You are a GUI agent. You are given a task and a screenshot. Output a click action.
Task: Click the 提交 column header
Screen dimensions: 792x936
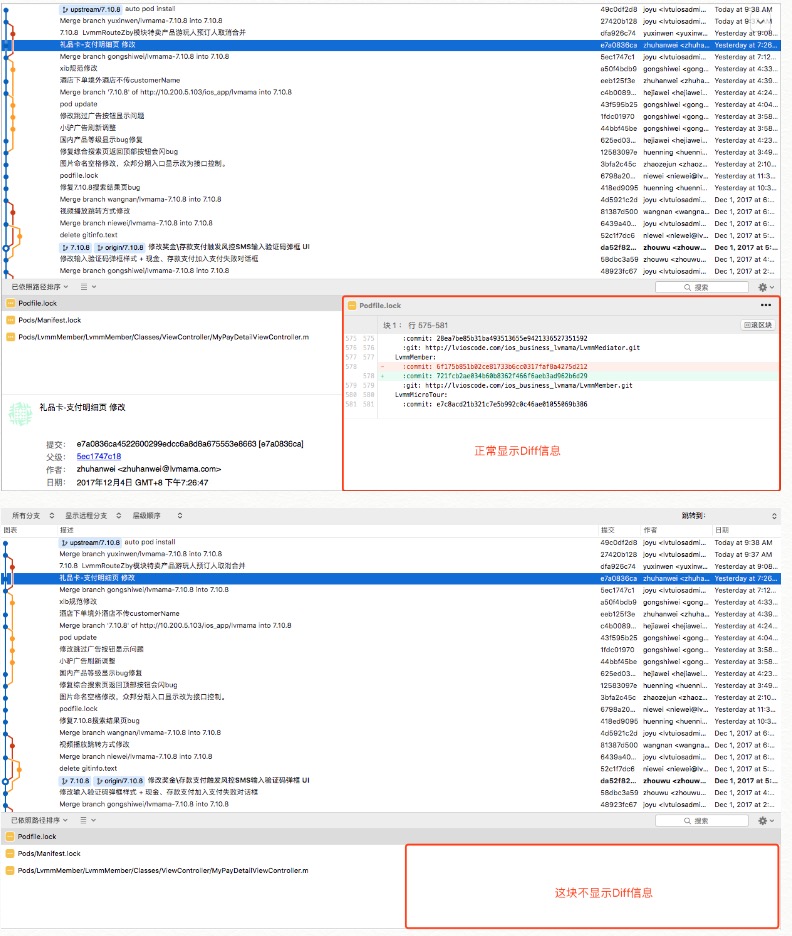(x=608, y=529)
